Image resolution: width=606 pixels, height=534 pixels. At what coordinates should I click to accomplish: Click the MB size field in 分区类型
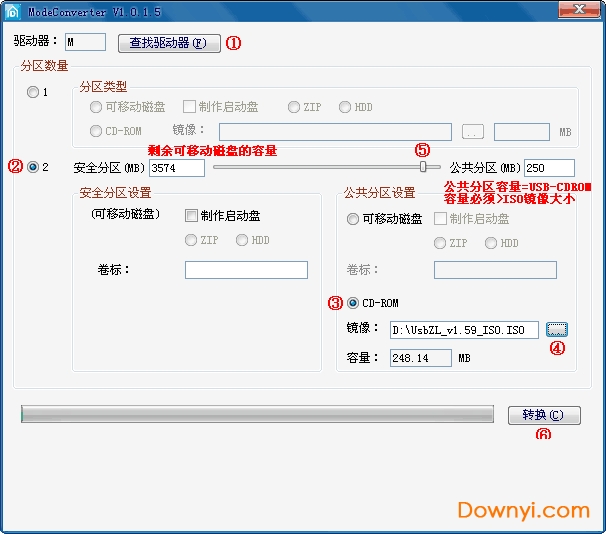(x=522, y=132)
